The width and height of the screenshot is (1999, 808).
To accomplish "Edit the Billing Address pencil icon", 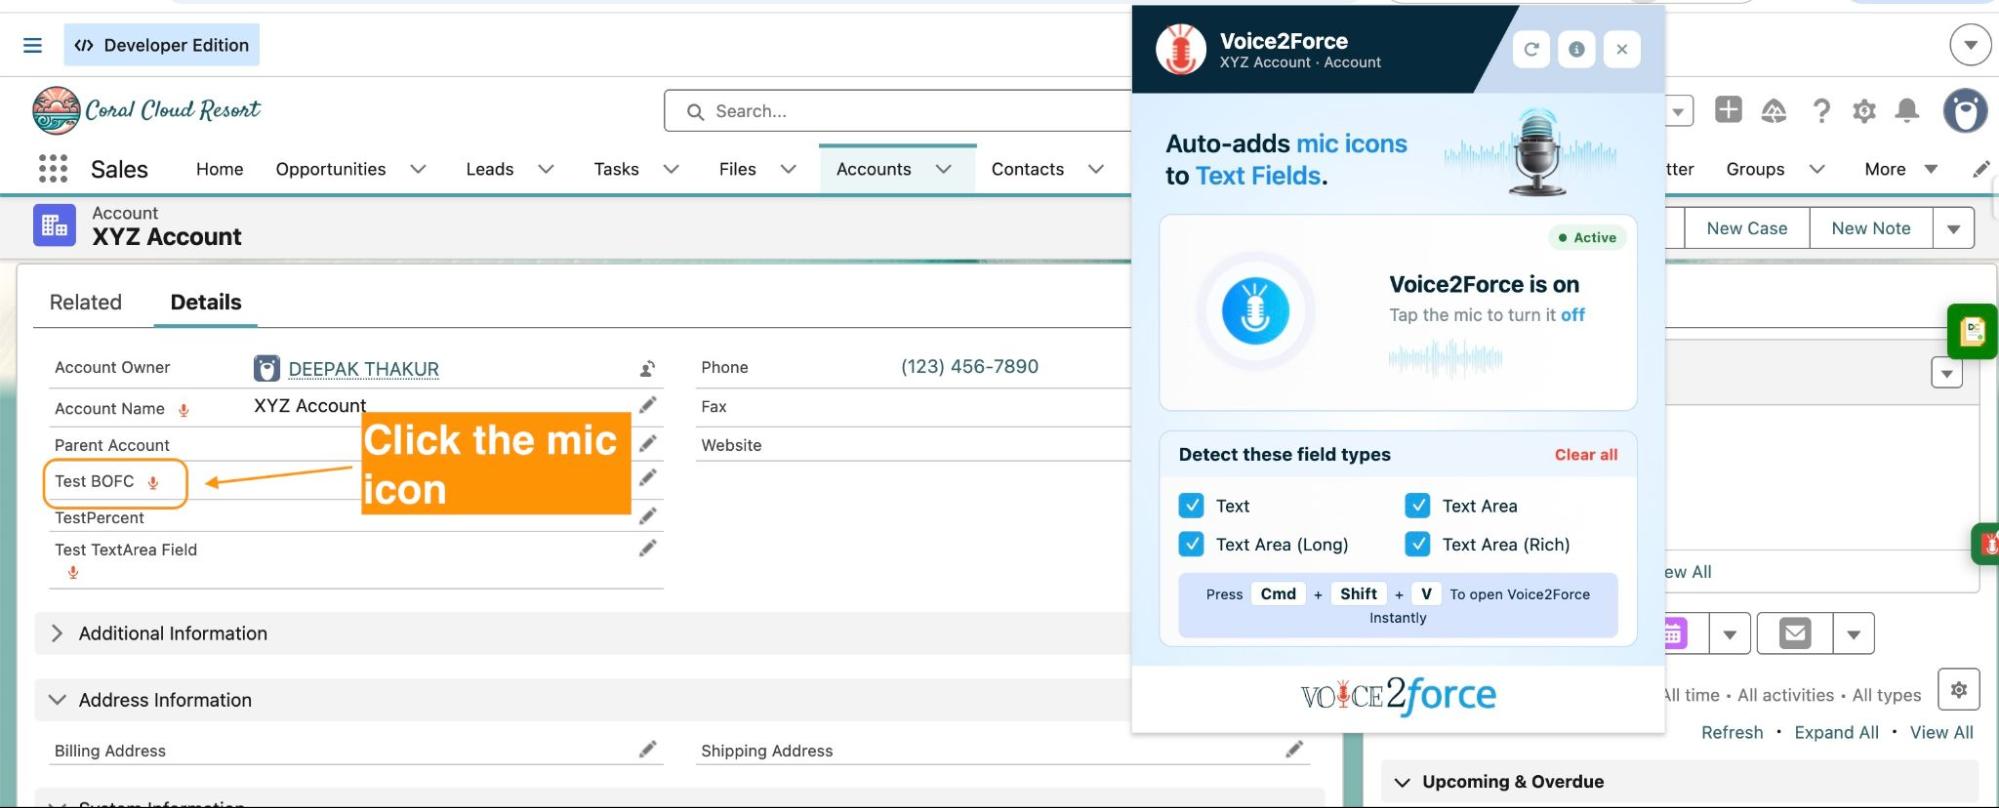I will [648, 749].
